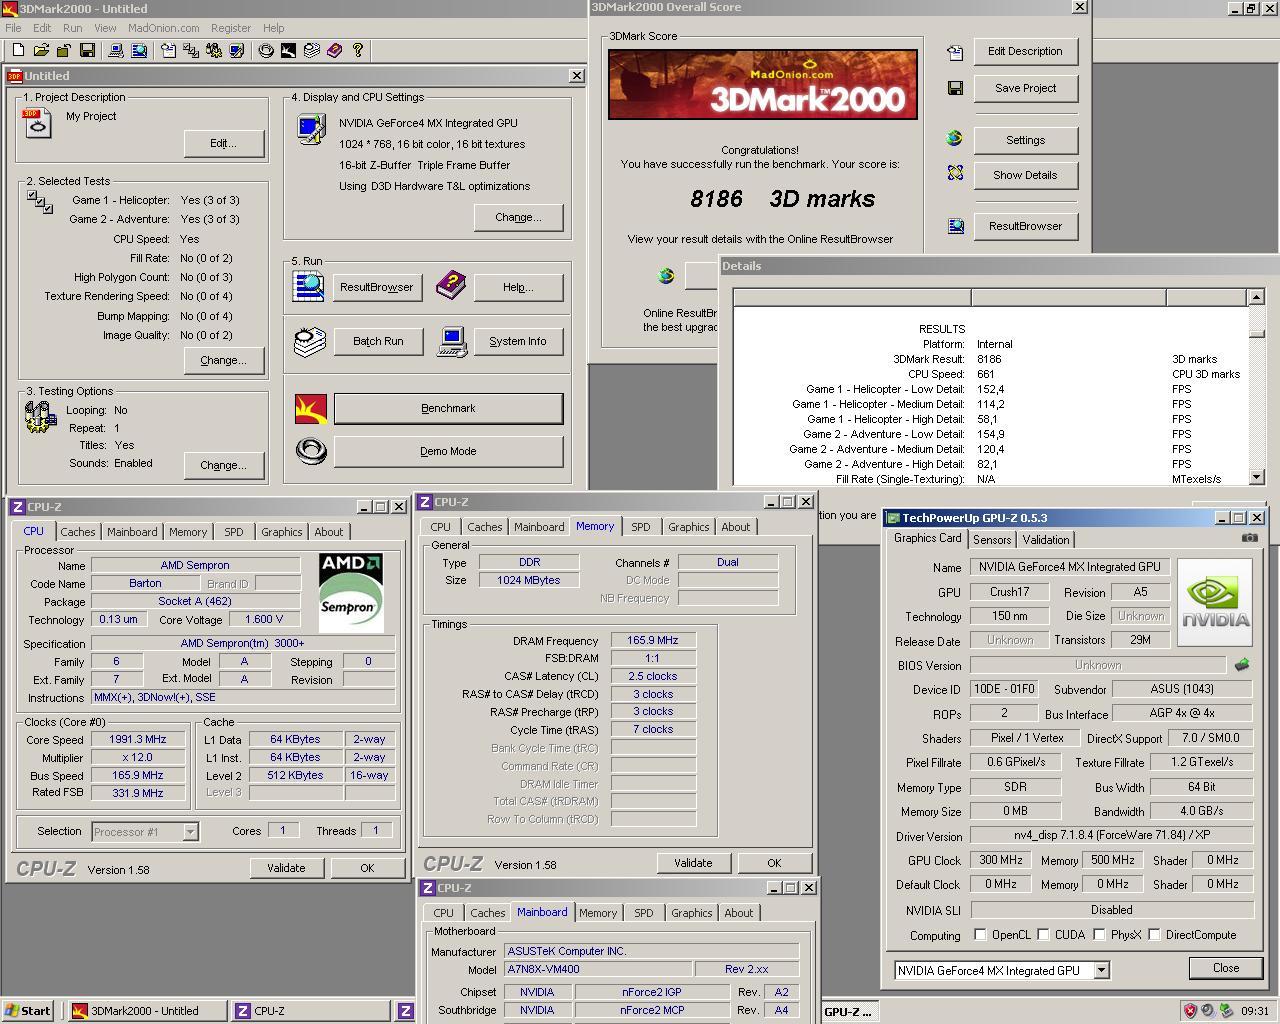Click the New project toolbar icon
The image size is (1280, 1024).
18,50
